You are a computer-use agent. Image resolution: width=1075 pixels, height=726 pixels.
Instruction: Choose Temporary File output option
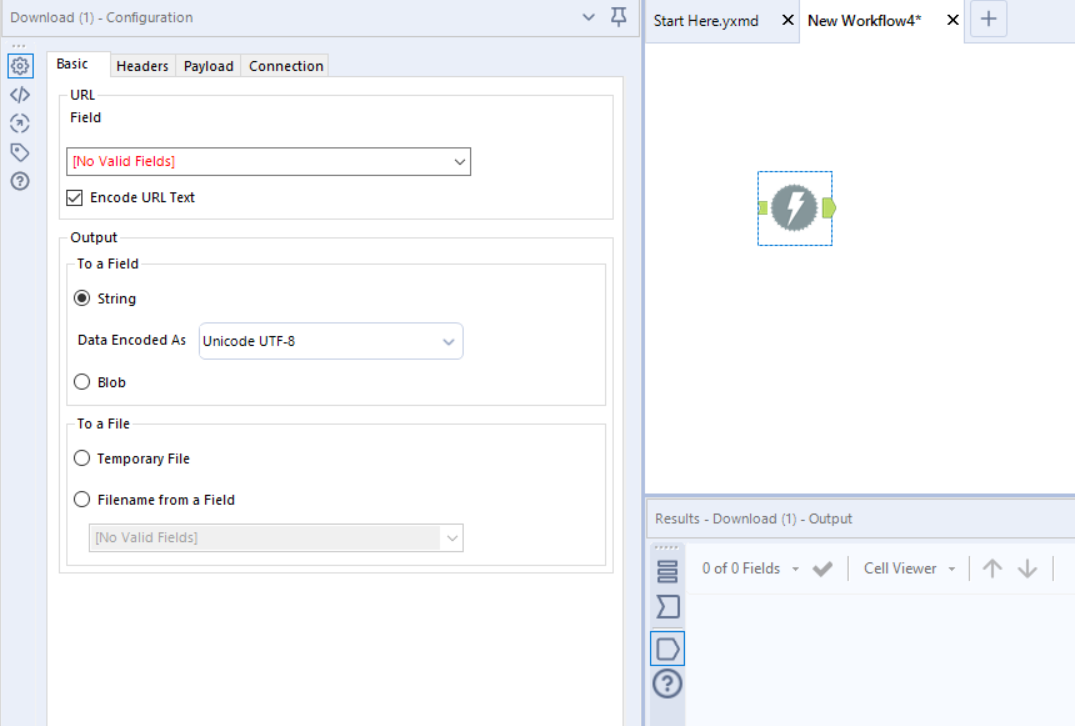click(x=81, y=458)
